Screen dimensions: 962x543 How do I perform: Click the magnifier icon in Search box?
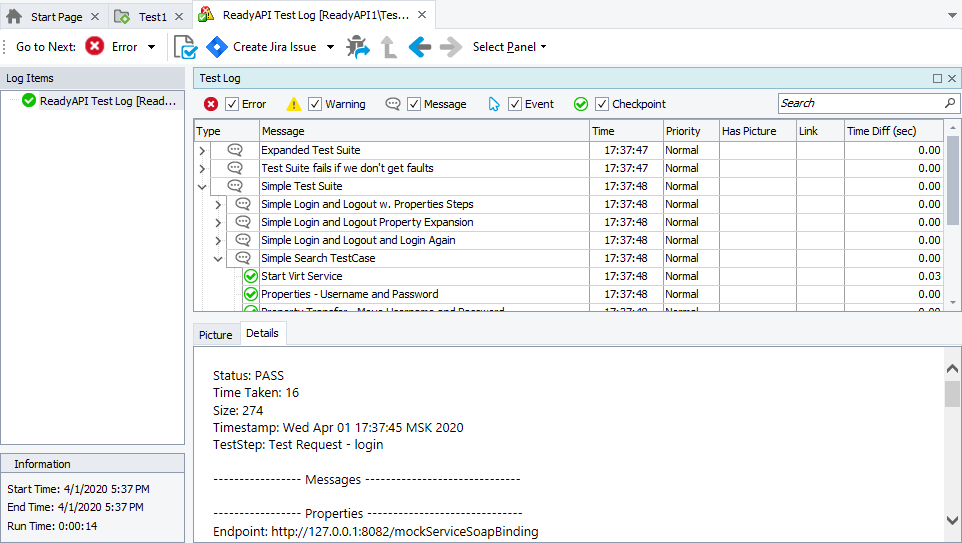coord(950,103)
